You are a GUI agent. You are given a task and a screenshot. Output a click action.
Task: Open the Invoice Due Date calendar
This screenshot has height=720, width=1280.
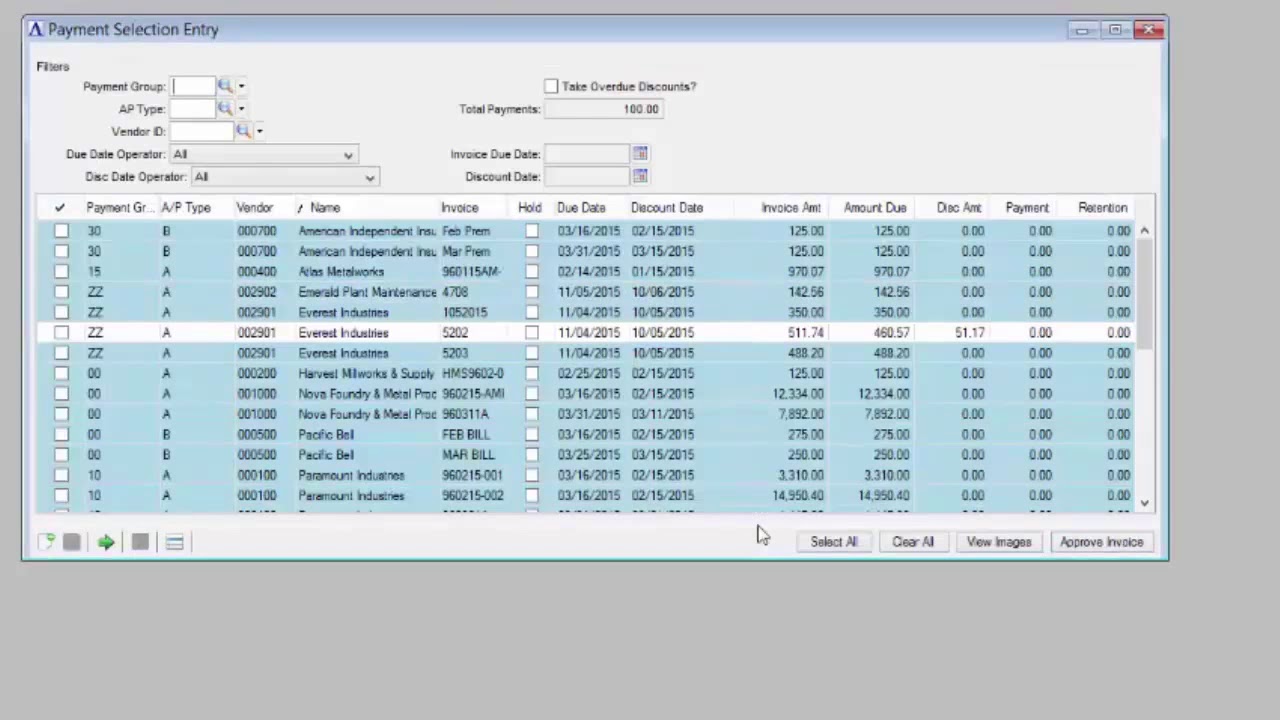[640, 154]
